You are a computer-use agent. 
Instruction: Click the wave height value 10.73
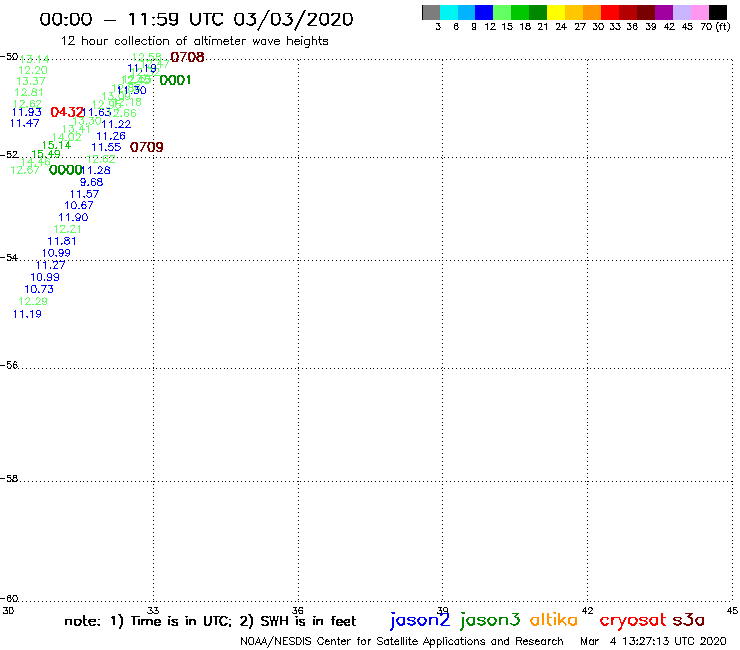[x=39, y=289]
